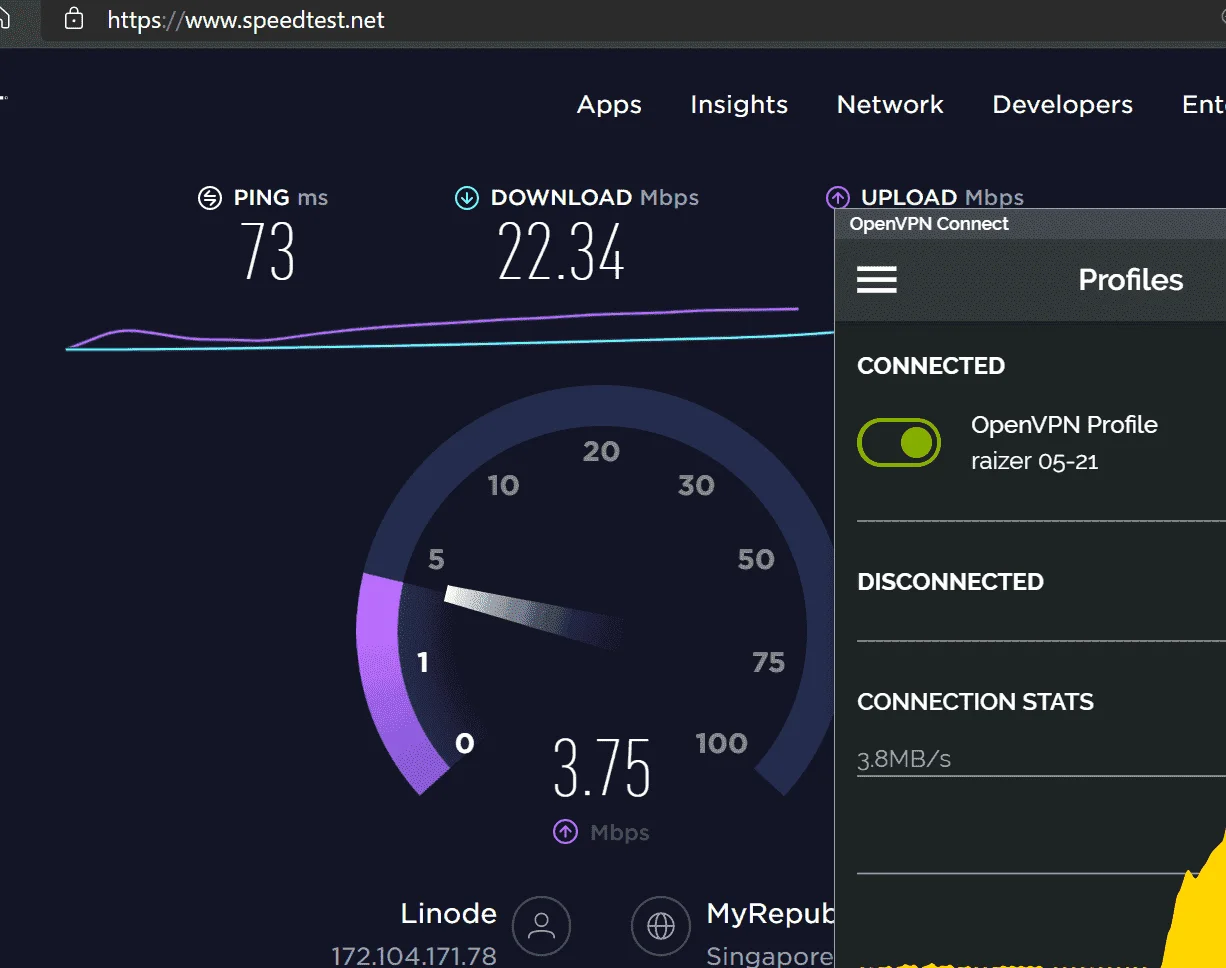Click the Profiles heading in OpenVPN
1226x968 pixels.
click(x=1131, y=280)
